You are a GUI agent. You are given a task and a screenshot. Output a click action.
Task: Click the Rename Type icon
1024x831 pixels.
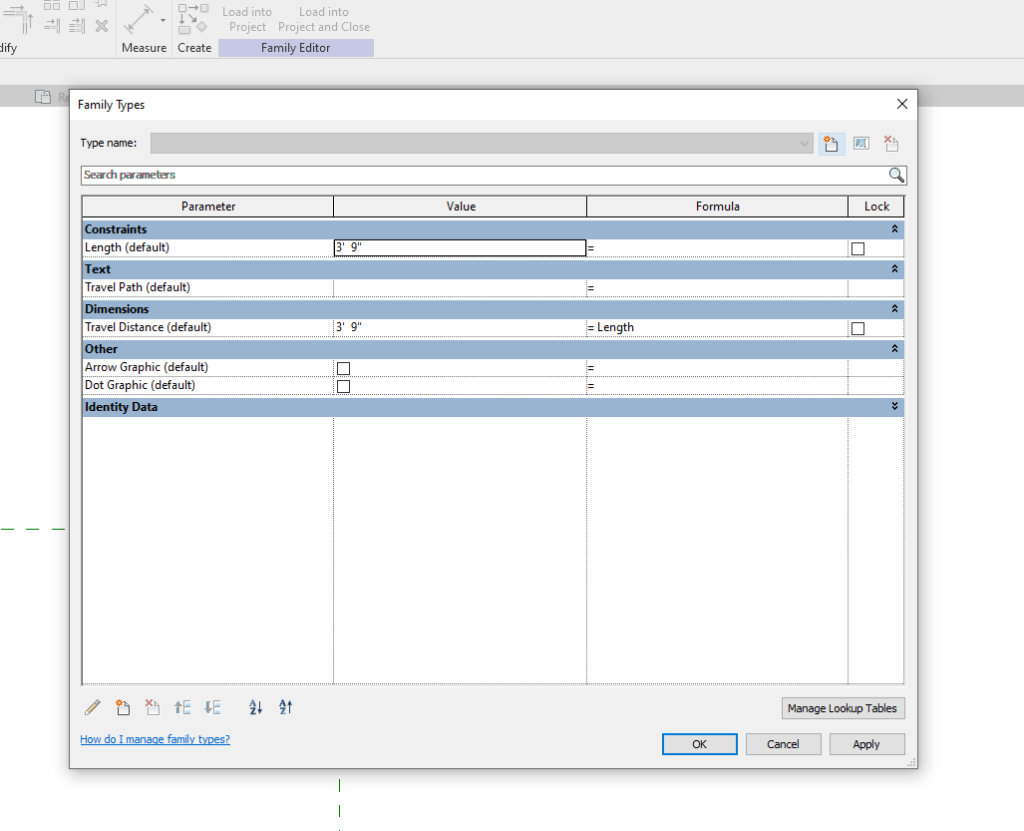861,144
